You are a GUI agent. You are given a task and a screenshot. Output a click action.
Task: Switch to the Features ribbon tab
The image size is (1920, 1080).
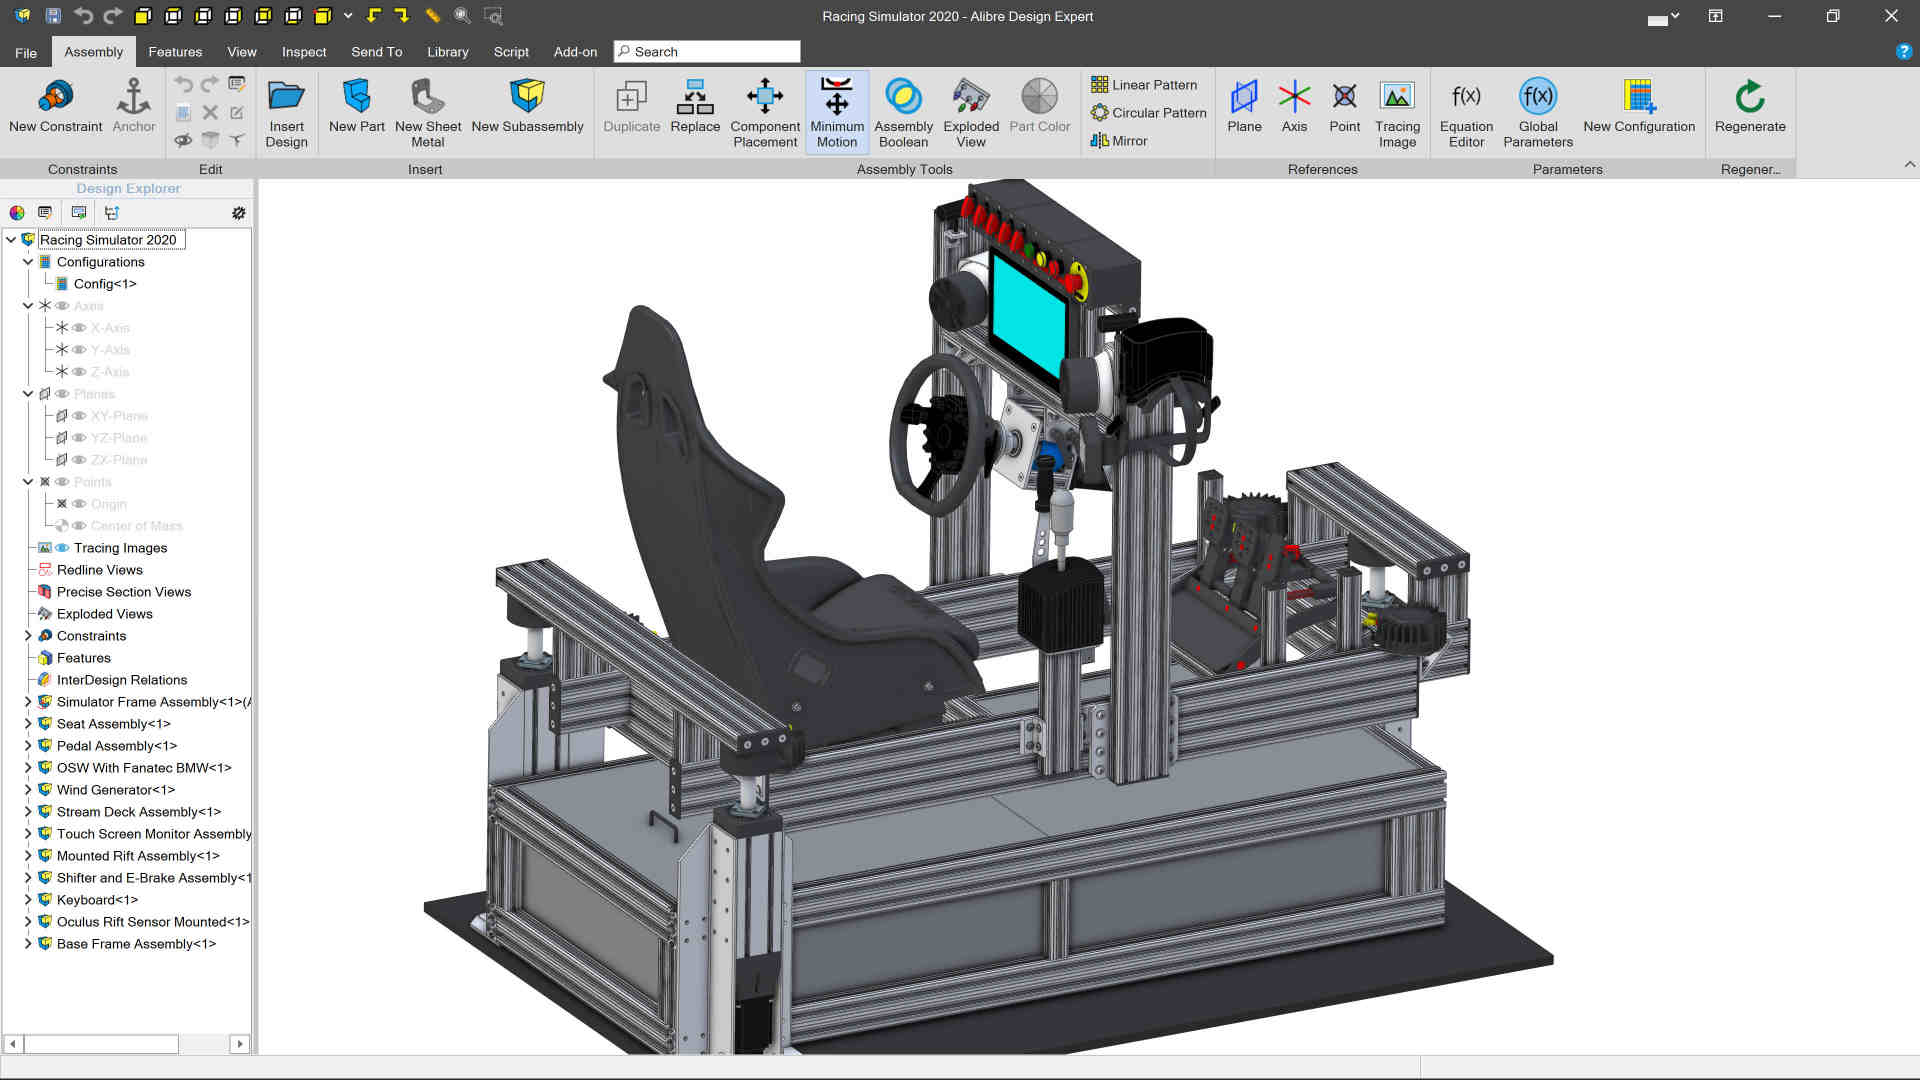click(x=176, y=52)
